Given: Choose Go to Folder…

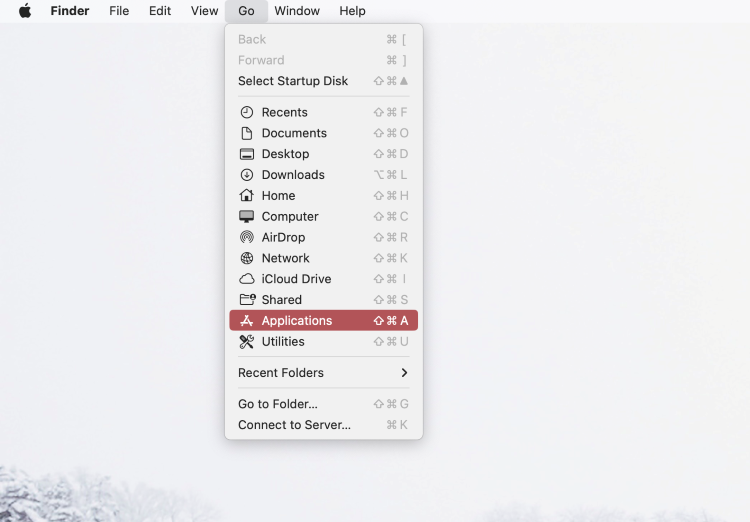Looking at the screenshot, I should (324, 404).
